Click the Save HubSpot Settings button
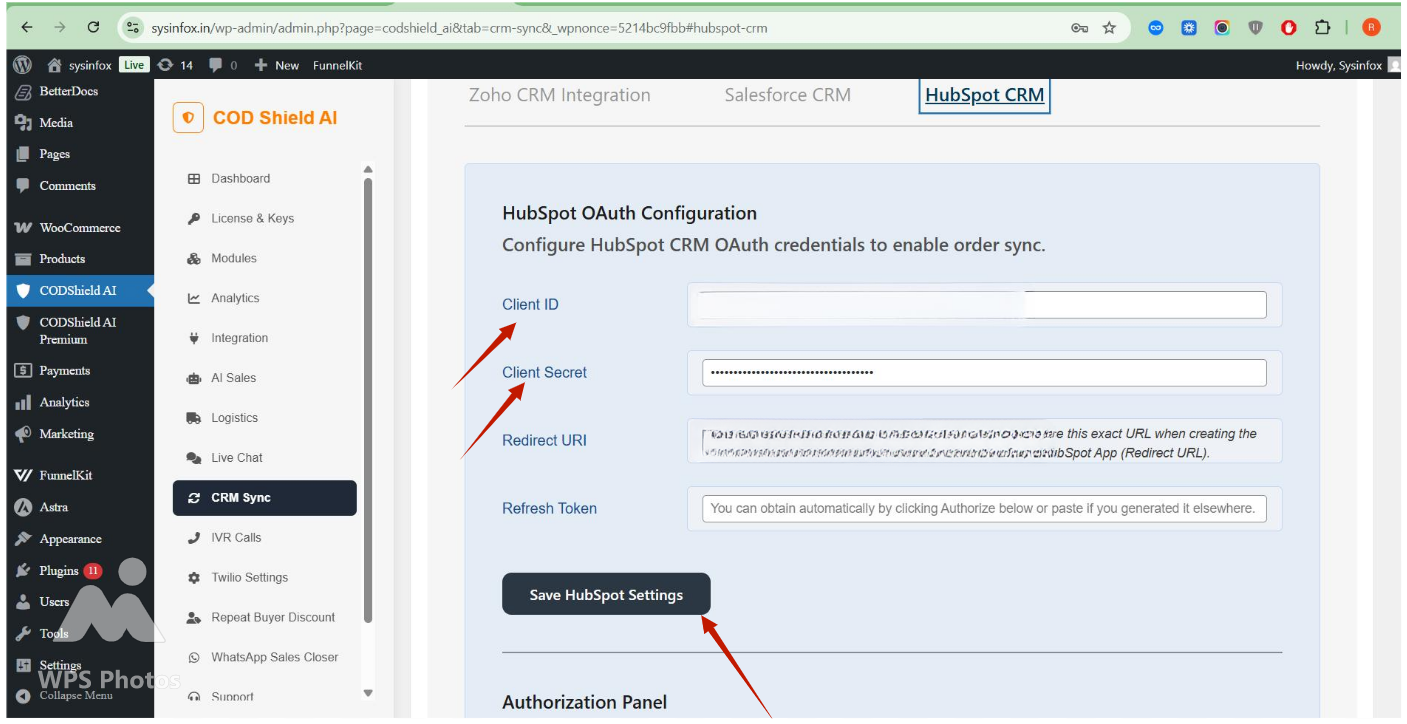Viewport: 1407px width, 724px height. tap(606, 595)
